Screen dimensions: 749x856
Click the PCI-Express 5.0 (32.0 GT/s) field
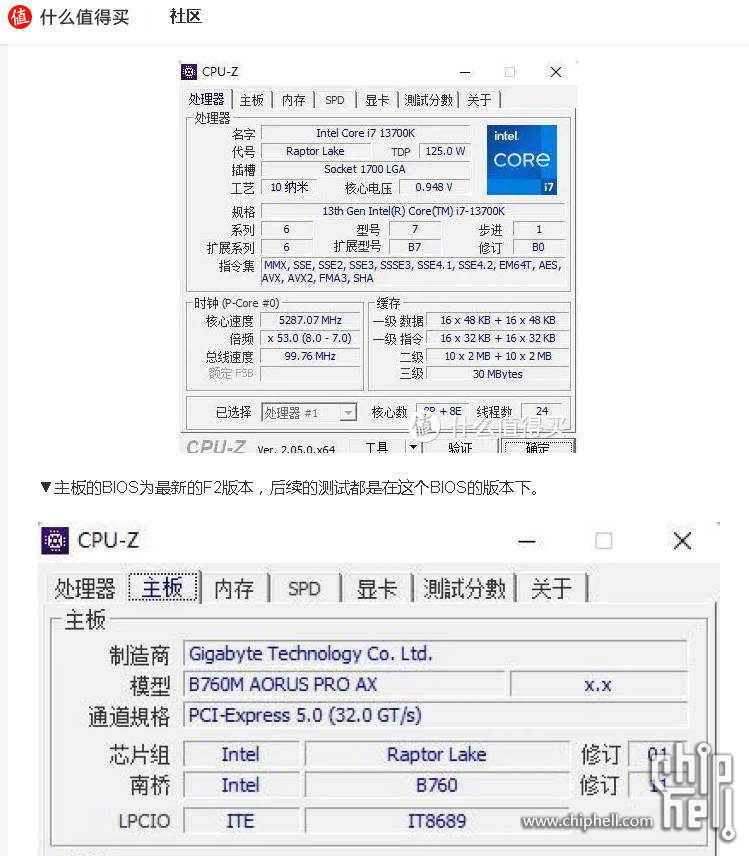[435, 715]
